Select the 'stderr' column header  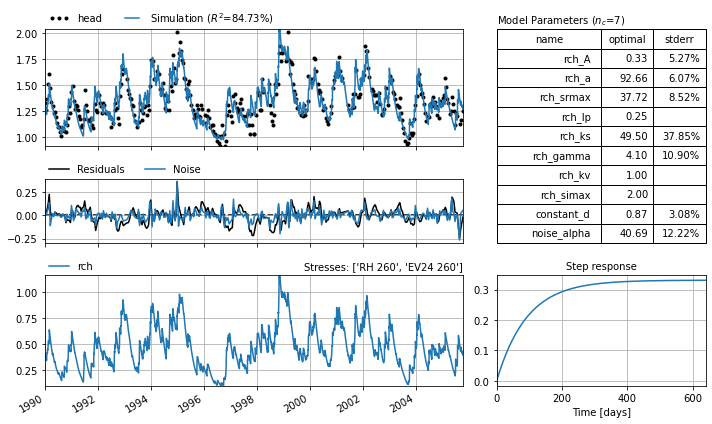(679, 39)
